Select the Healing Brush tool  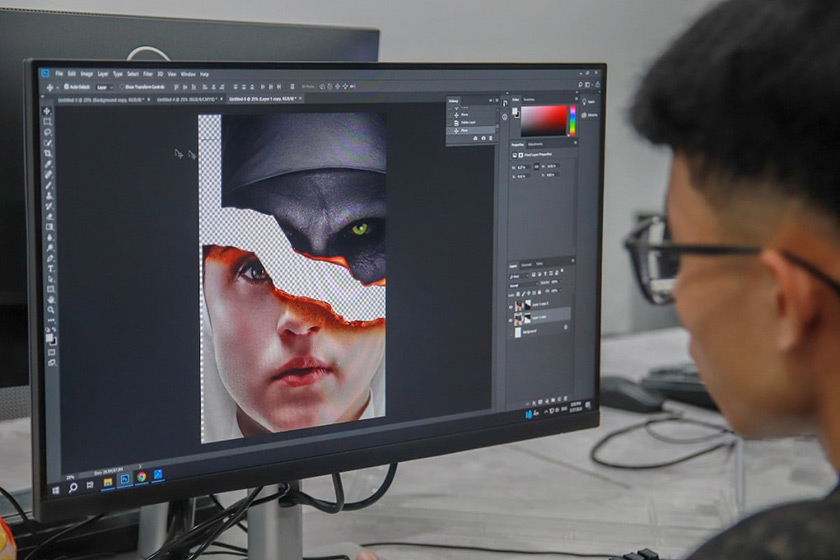coord(48,175)
